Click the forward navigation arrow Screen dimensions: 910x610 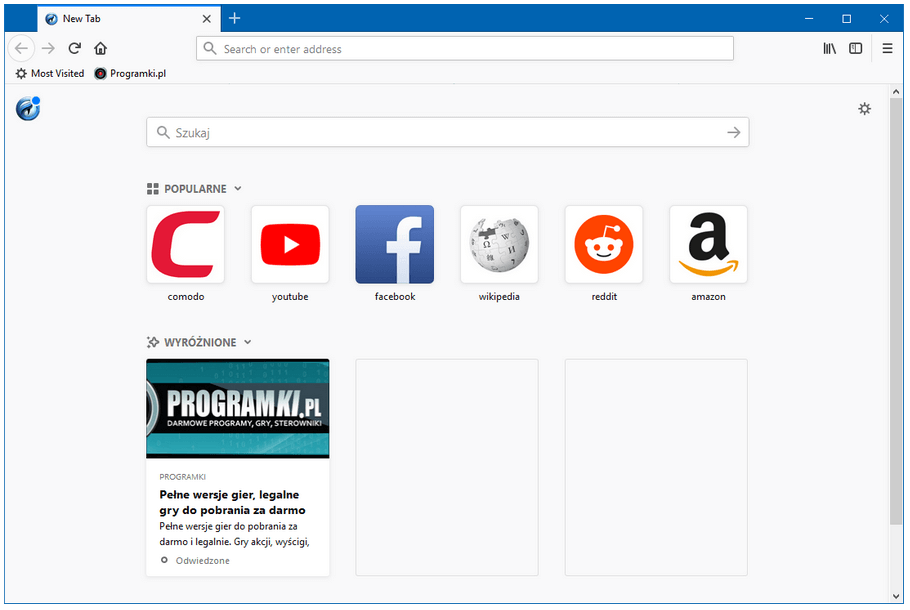coord(48,48)
